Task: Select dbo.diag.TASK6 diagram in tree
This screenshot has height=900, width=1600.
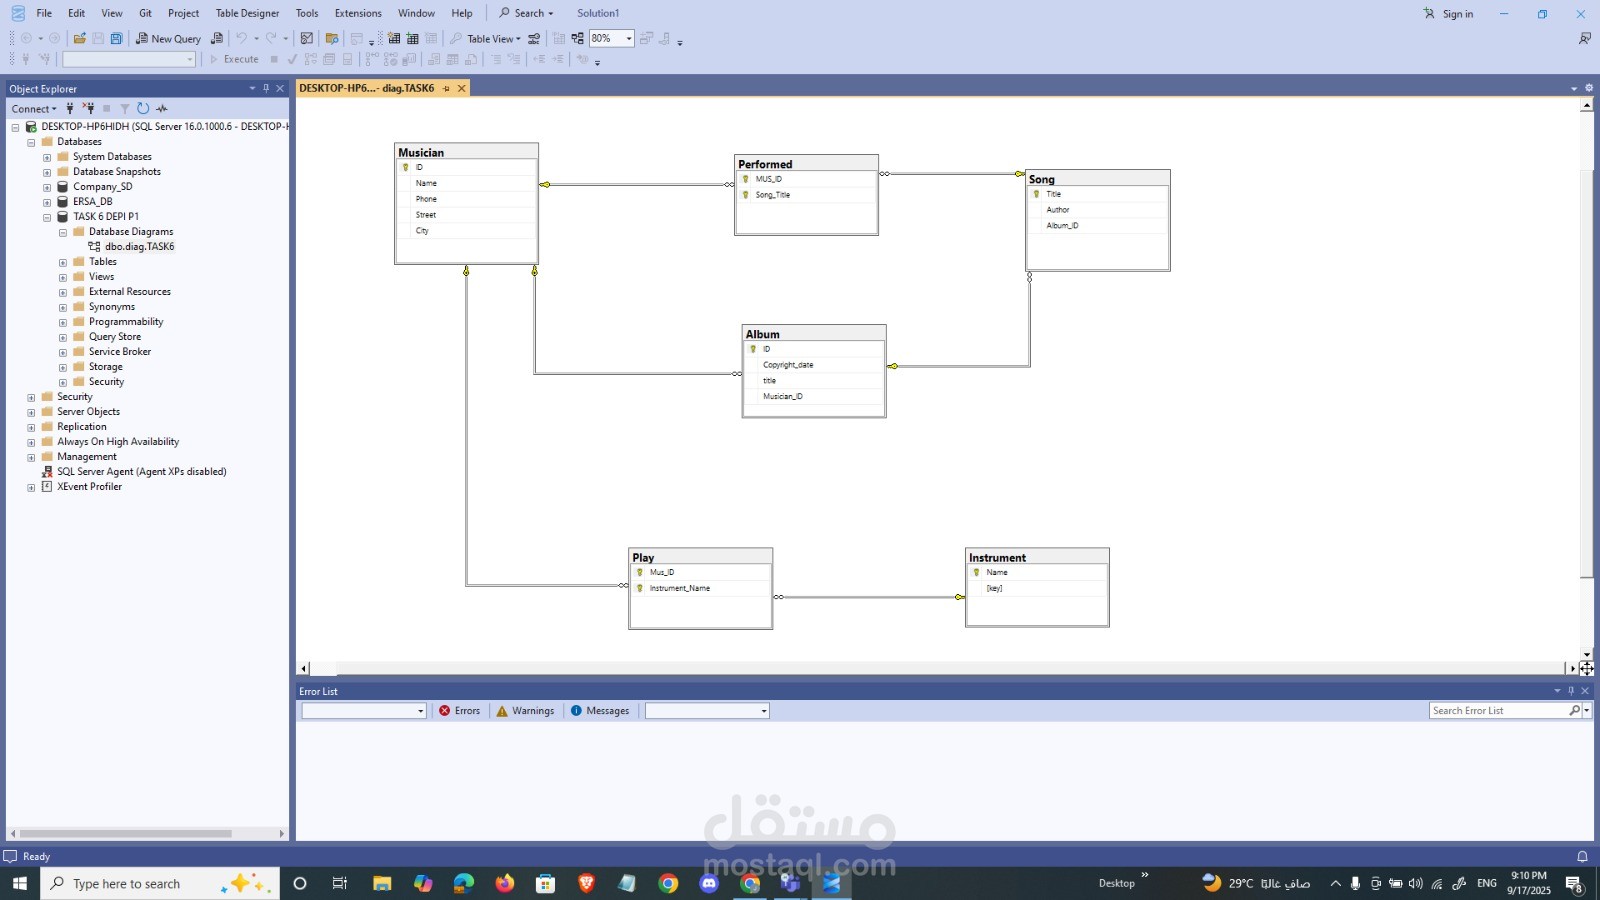Action: tap(139, 247)
